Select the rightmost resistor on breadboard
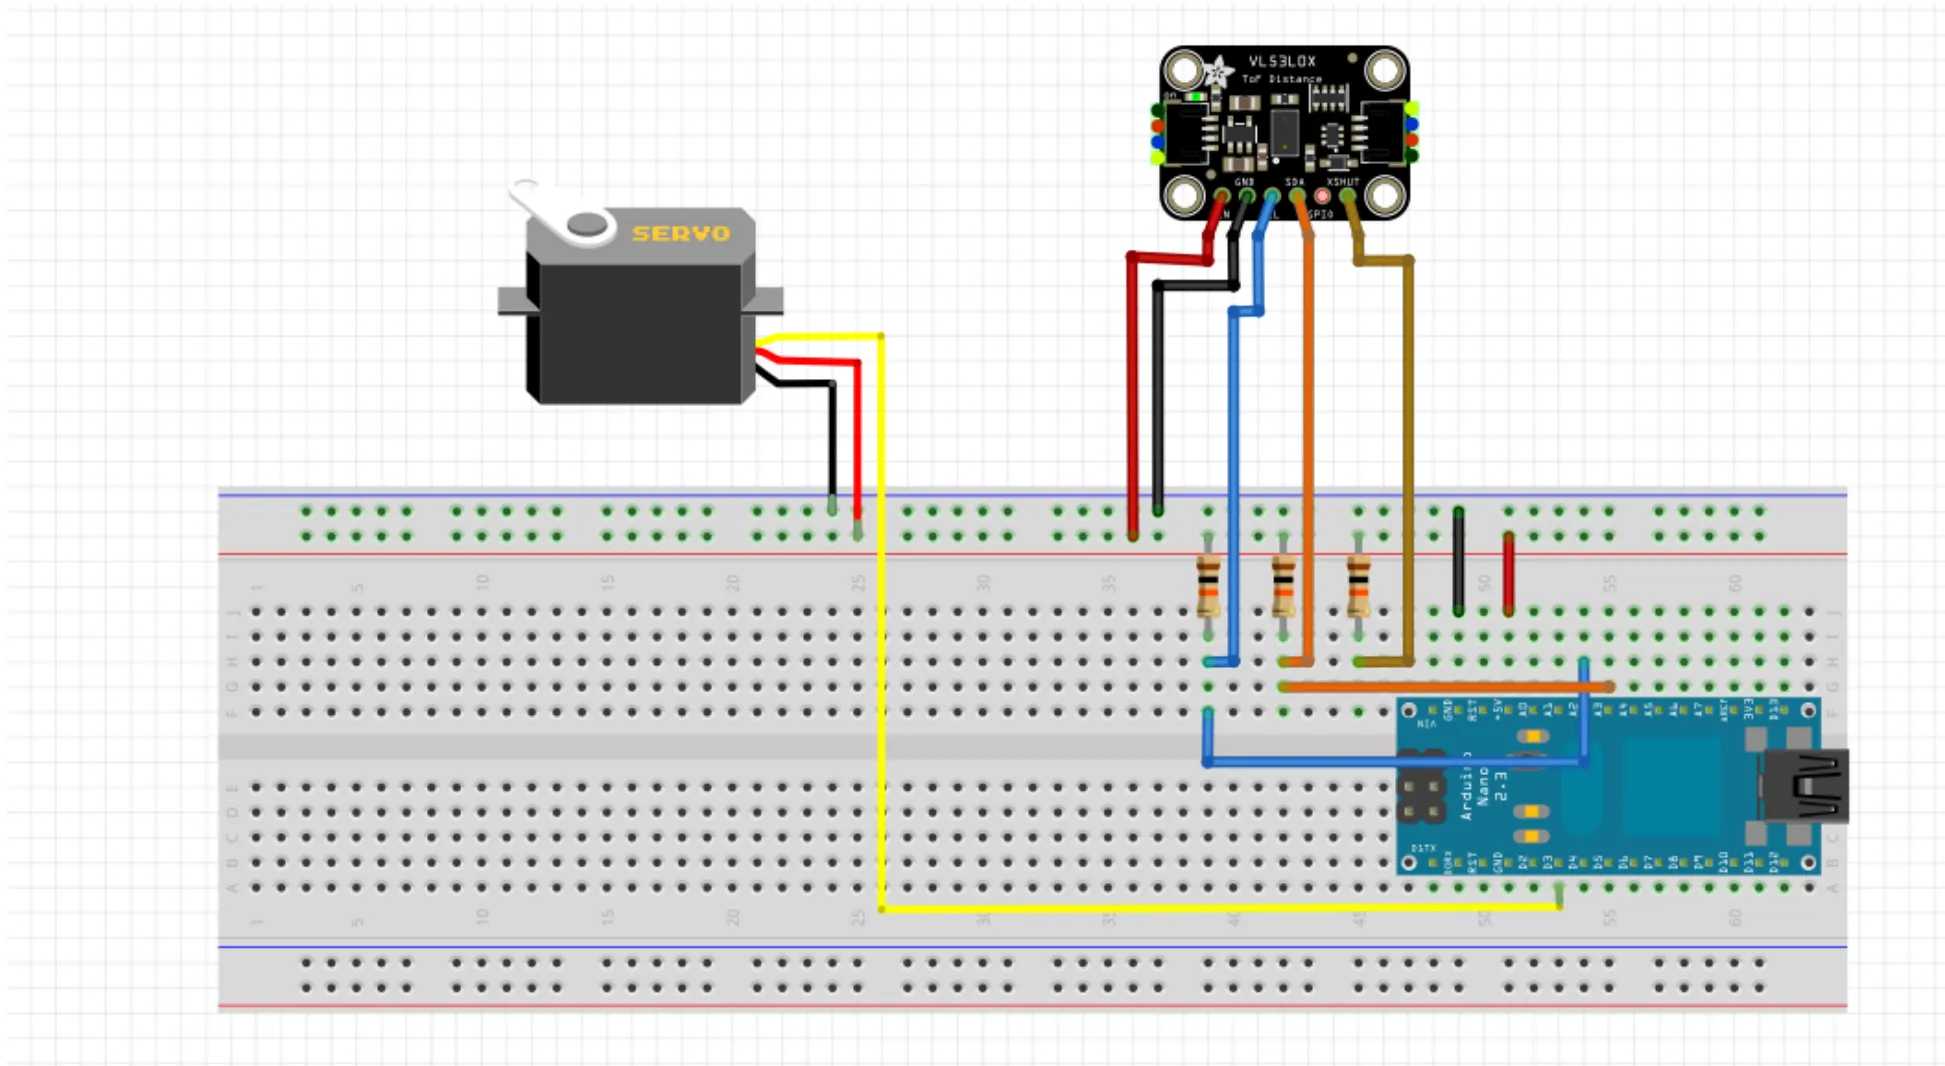The height and width of the screenshot is (1066, 1945). [1358, 586]
